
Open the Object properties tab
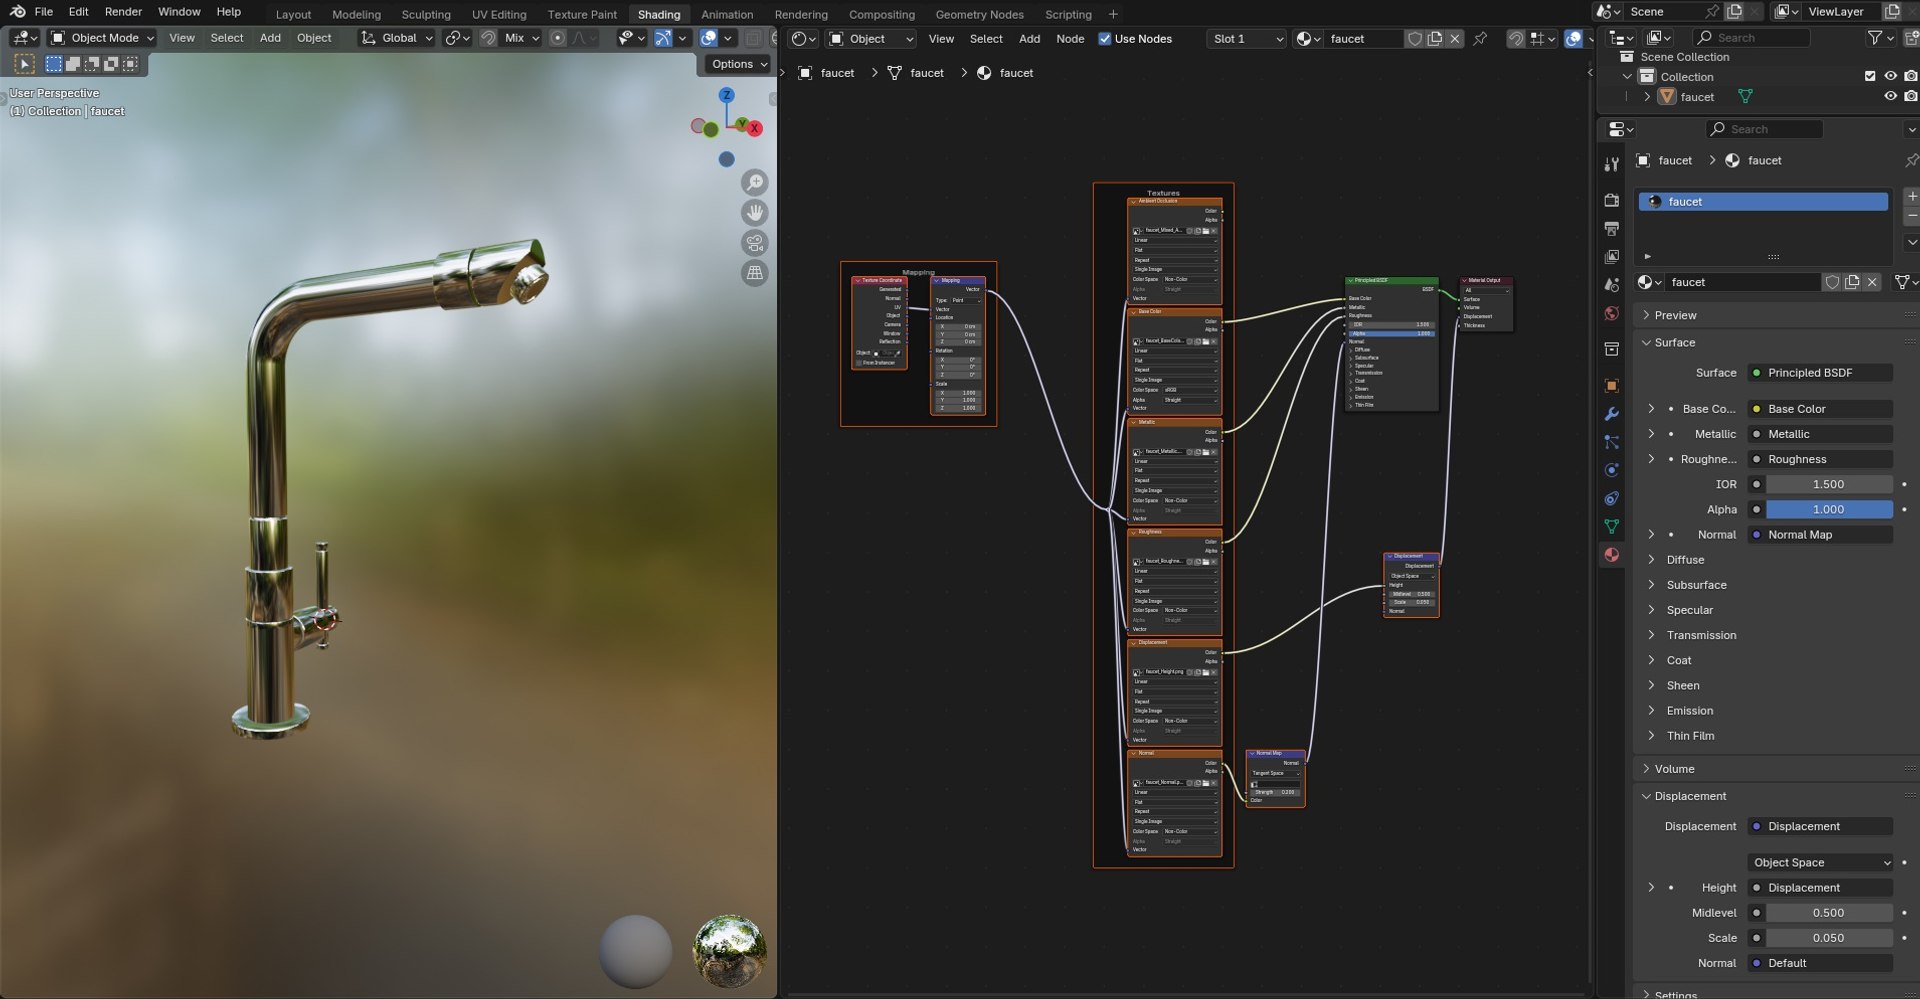click(1611, 385)
